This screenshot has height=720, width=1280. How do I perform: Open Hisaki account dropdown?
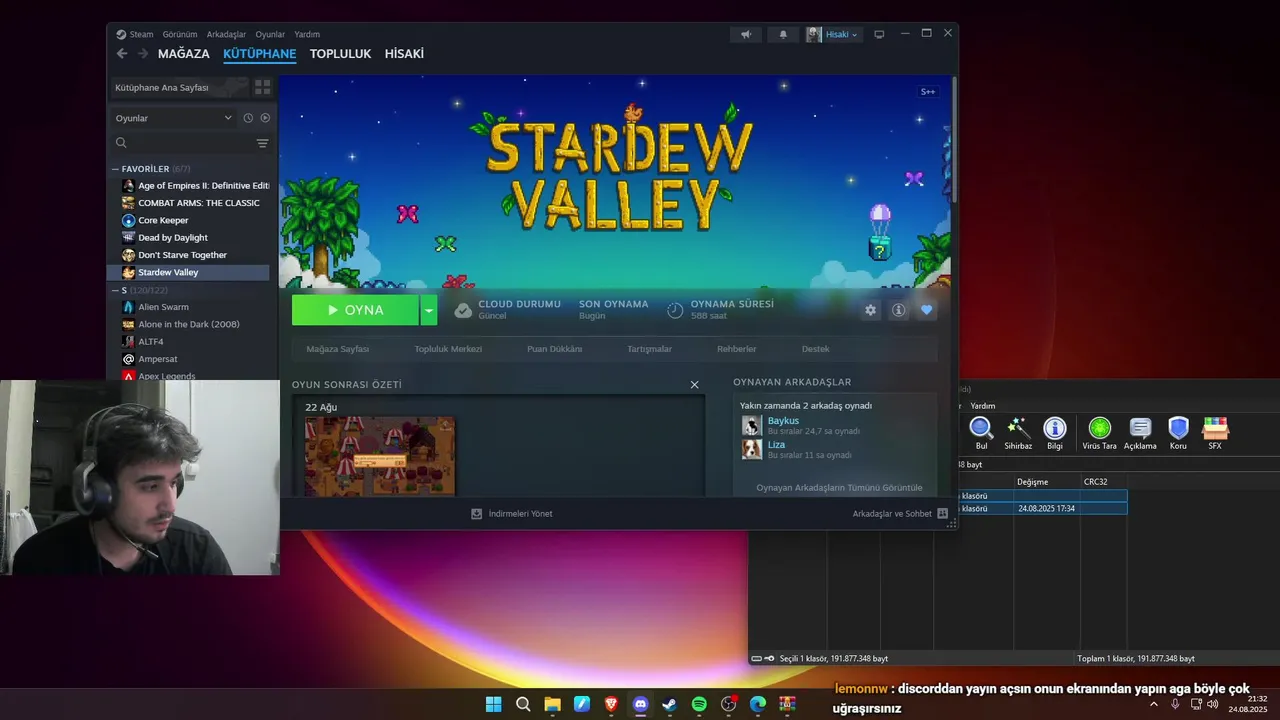[x=832, y=34]
